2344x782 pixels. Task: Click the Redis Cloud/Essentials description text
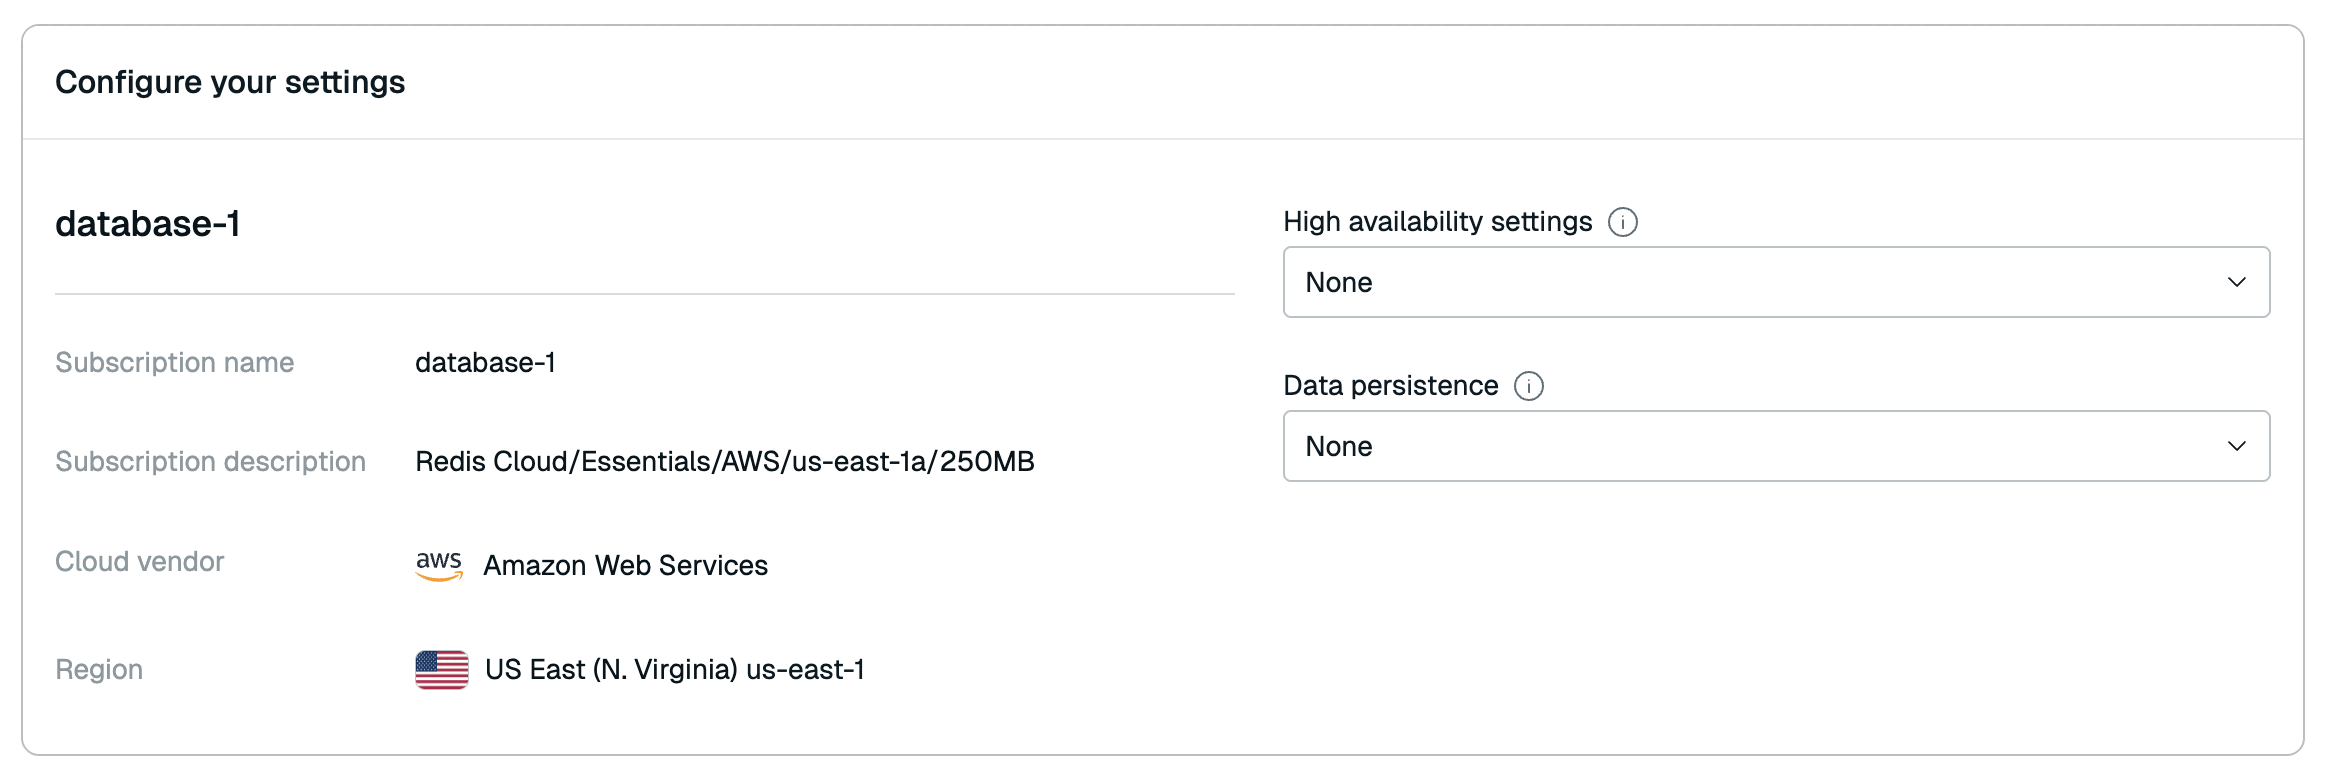[x=724, y=461]
